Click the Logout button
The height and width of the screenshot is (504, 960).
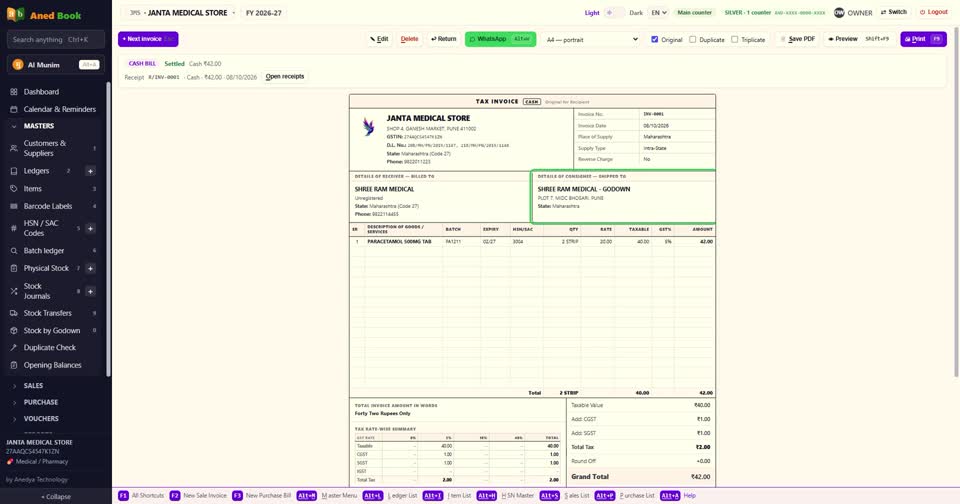934,12
